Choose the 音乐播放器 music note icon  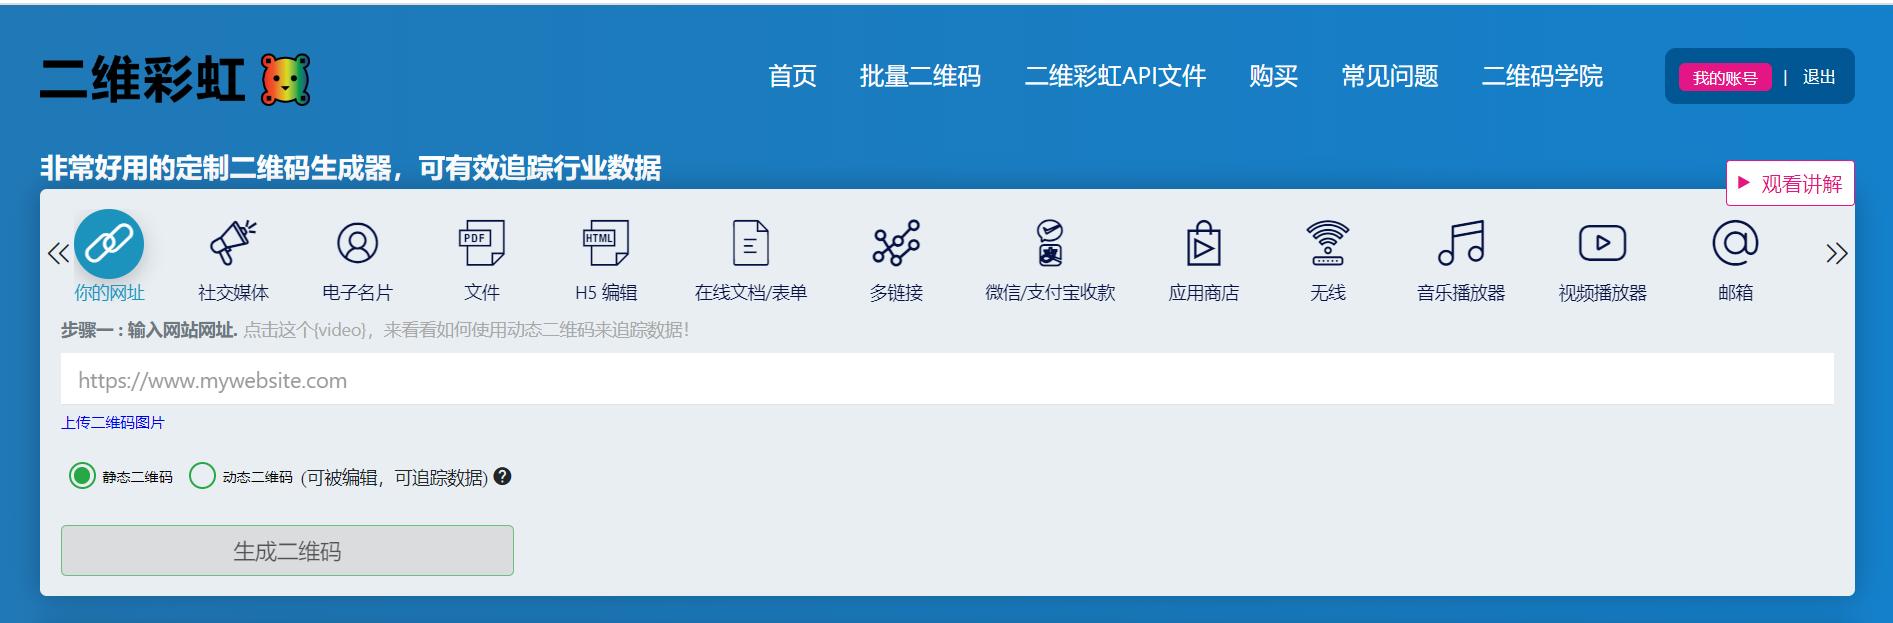tap(1461, 243)
